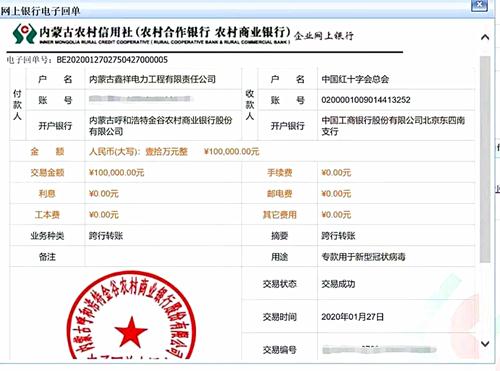This screenshot has height=371, width=500.
Task: Close the 网上银行电子回单 window
Action: 479,6
